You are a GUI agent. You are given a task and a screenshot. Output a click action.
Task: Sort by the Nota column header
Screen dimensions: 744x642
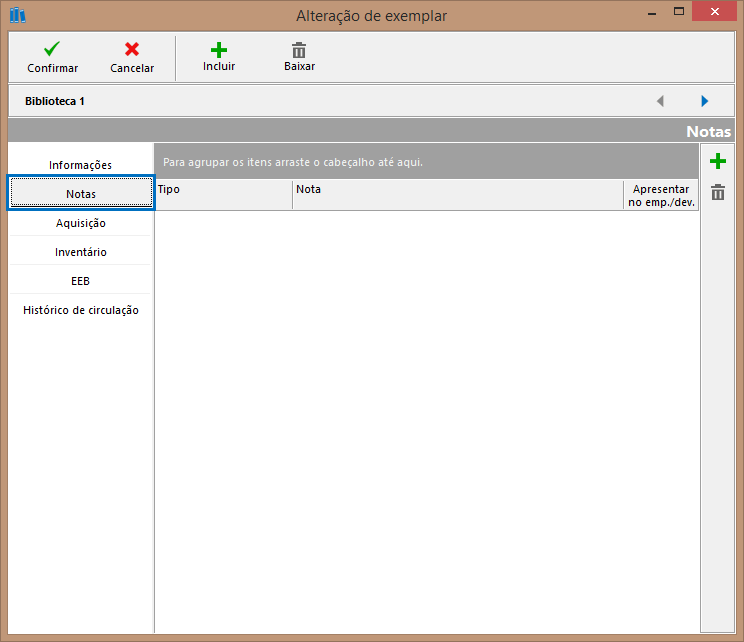click(x=458, y=195)
